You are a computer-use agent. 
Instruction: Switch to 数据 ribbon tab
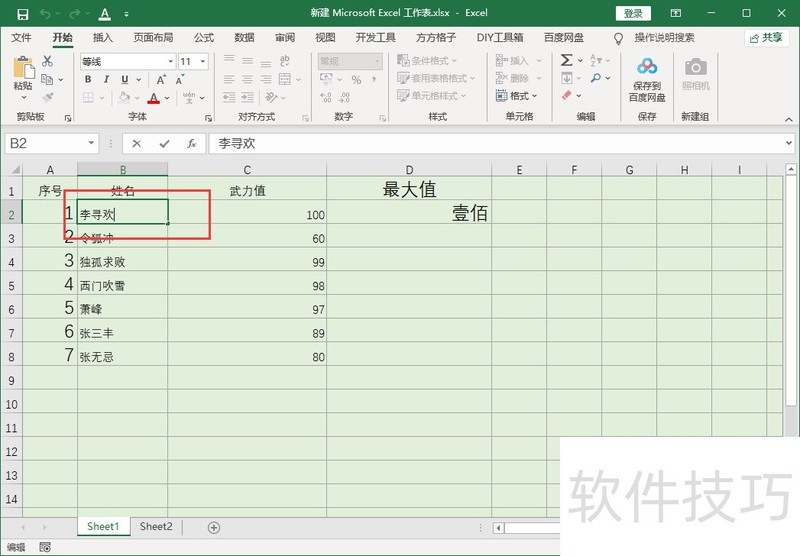pos(244,37)
